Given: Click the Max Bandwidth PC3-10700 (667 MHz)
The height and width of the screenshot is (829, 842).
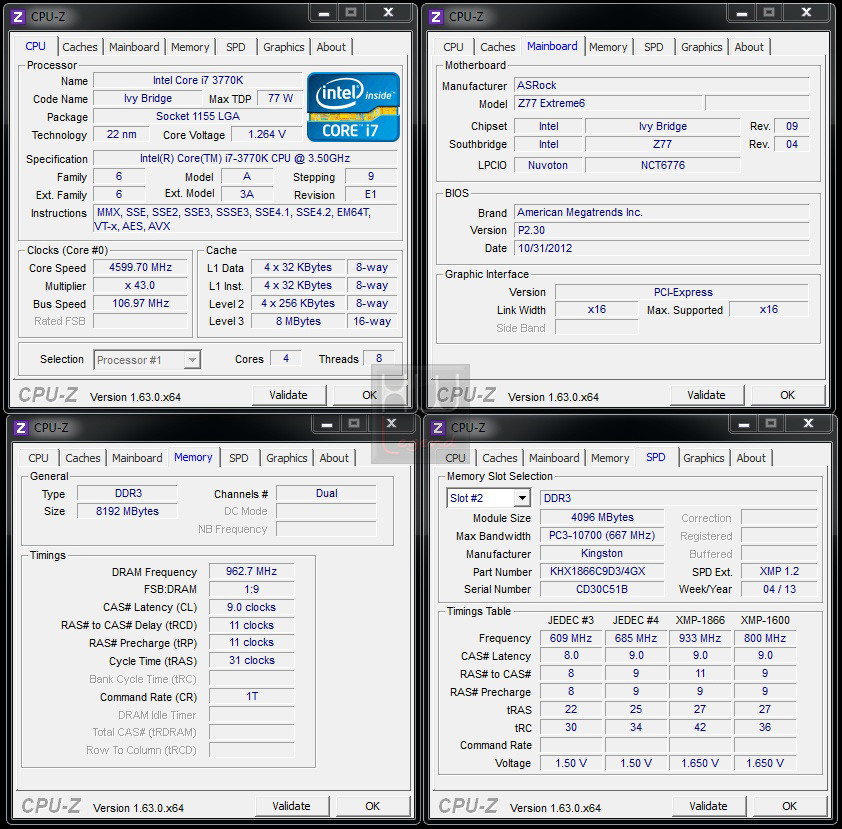Looking at the screenshot, I should [x=602, y=535].
